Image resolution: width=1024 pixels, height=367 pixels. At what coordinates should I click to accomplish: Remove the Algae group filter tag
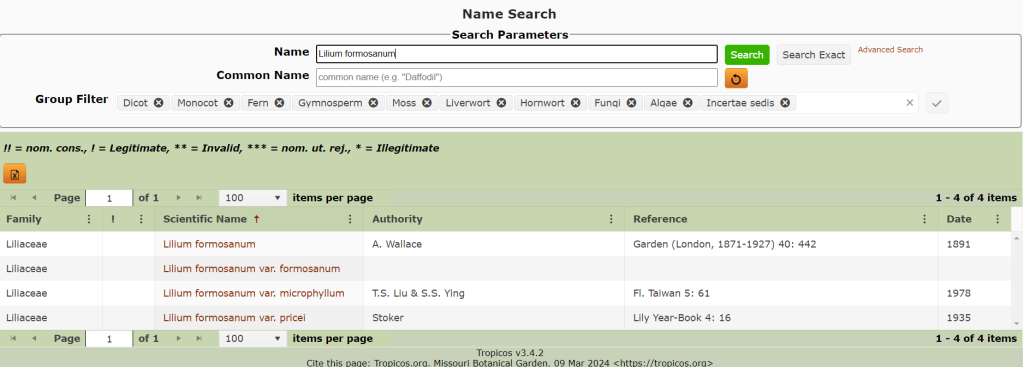click(688, 103)
